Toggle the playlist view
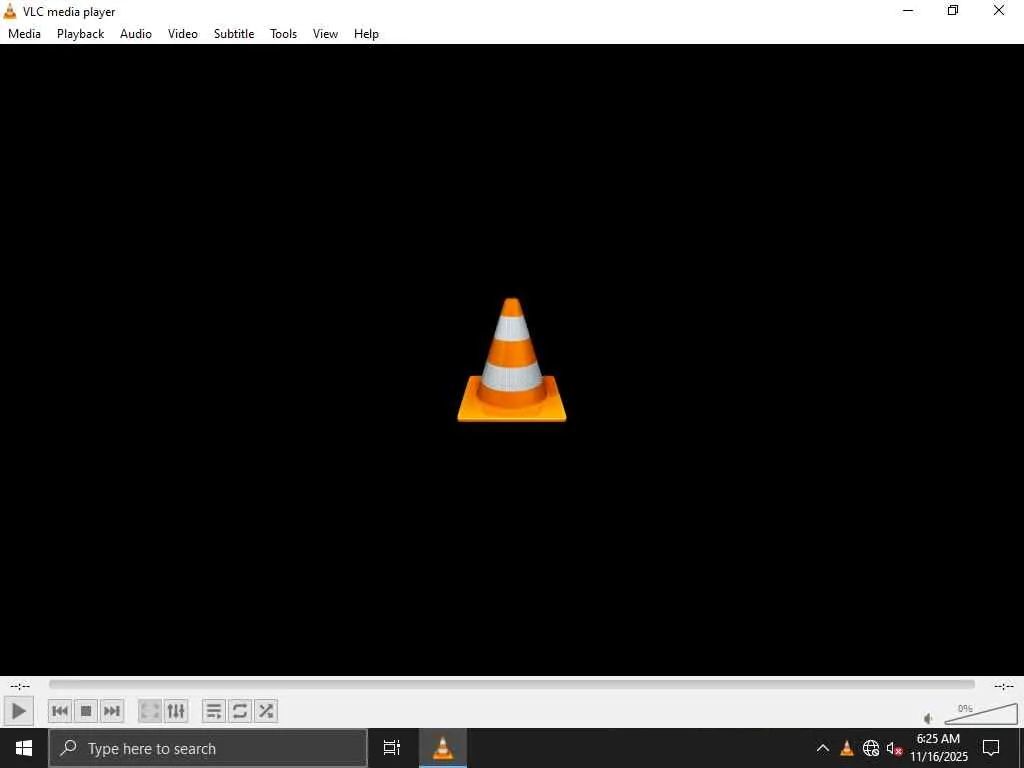This screenshot has height=768, width=1024. pos(214,711)
